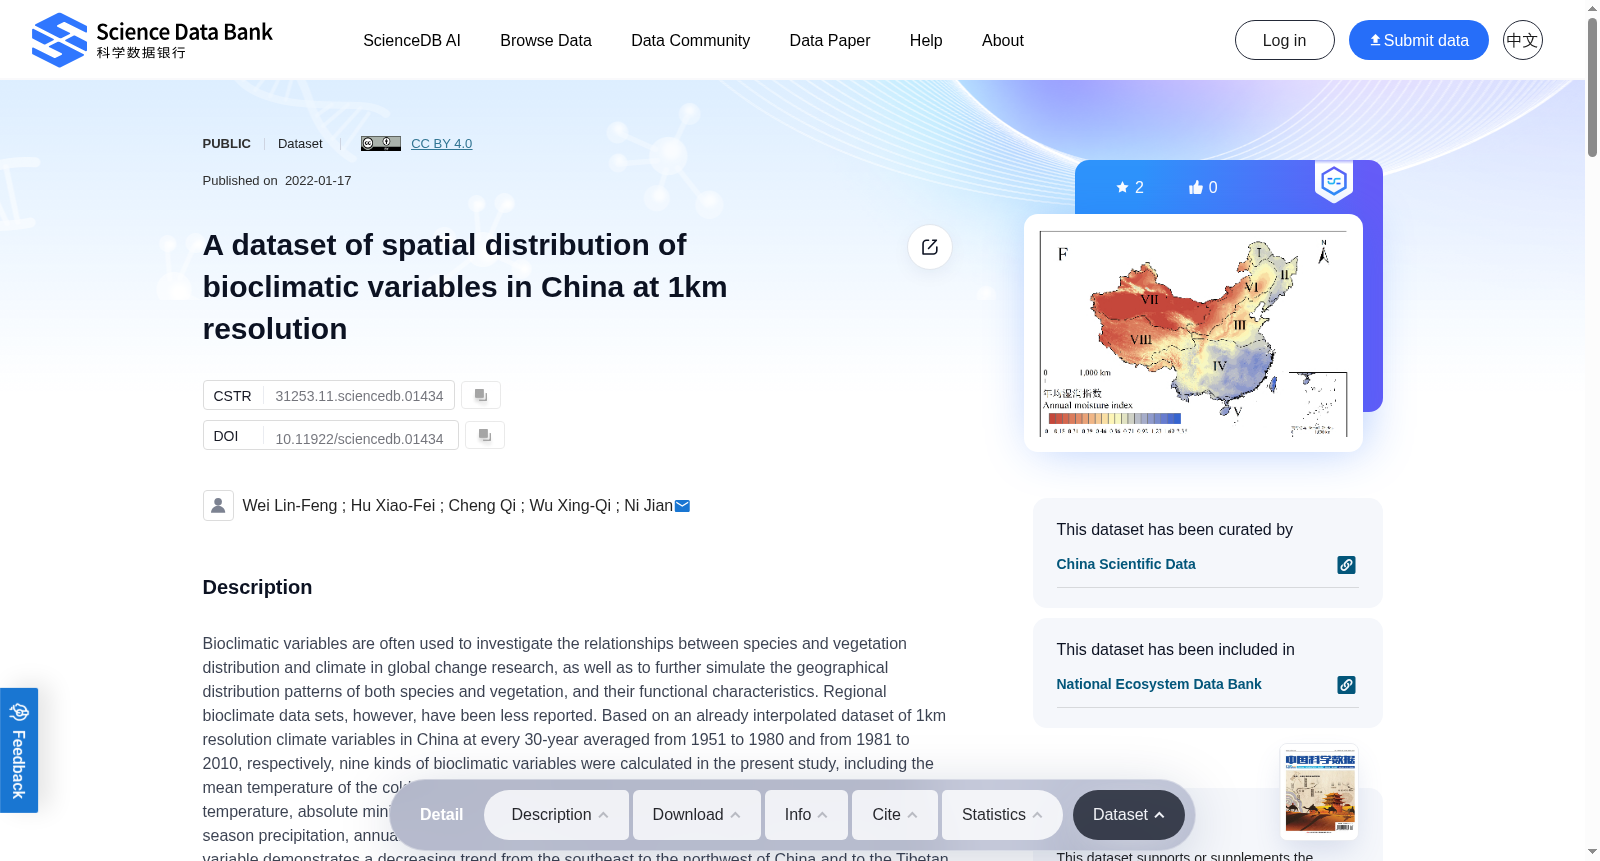This screenshot has height=861, width=1600.
Task: Open China Scientific Data link
Action: [x=1126, y=564]
